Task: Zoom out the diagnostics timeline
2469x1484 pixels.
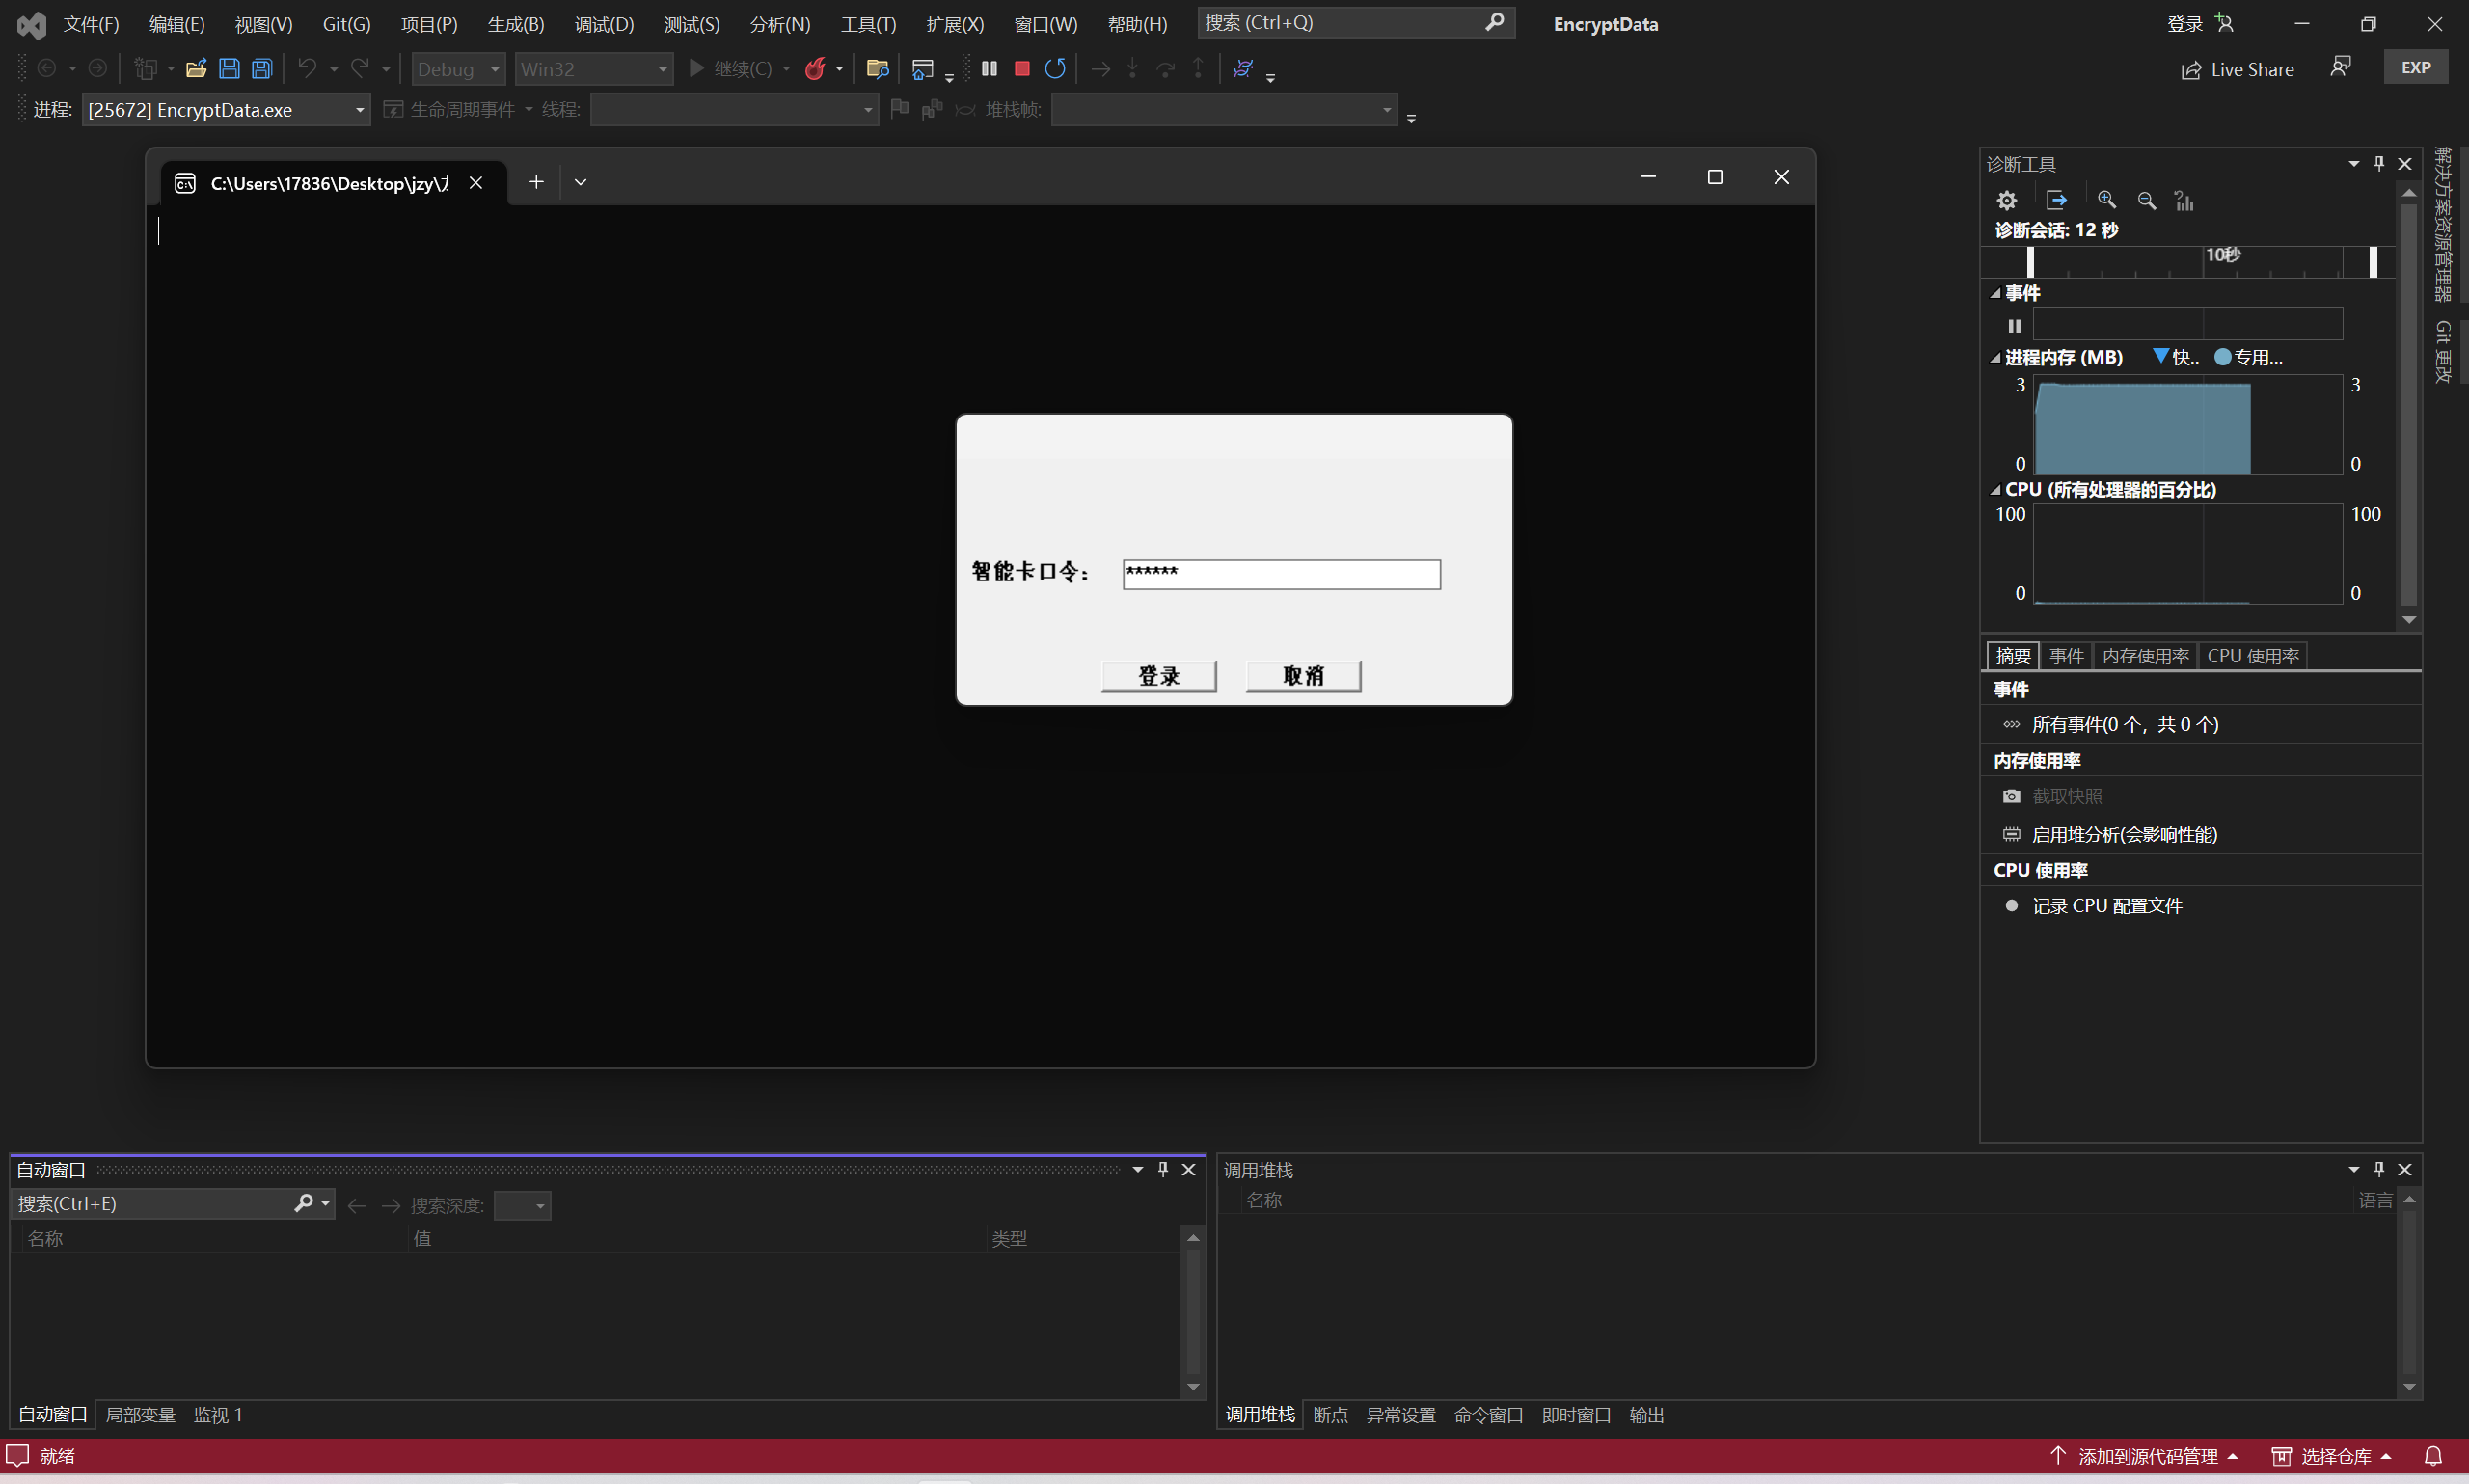Action: [2146, 200]
